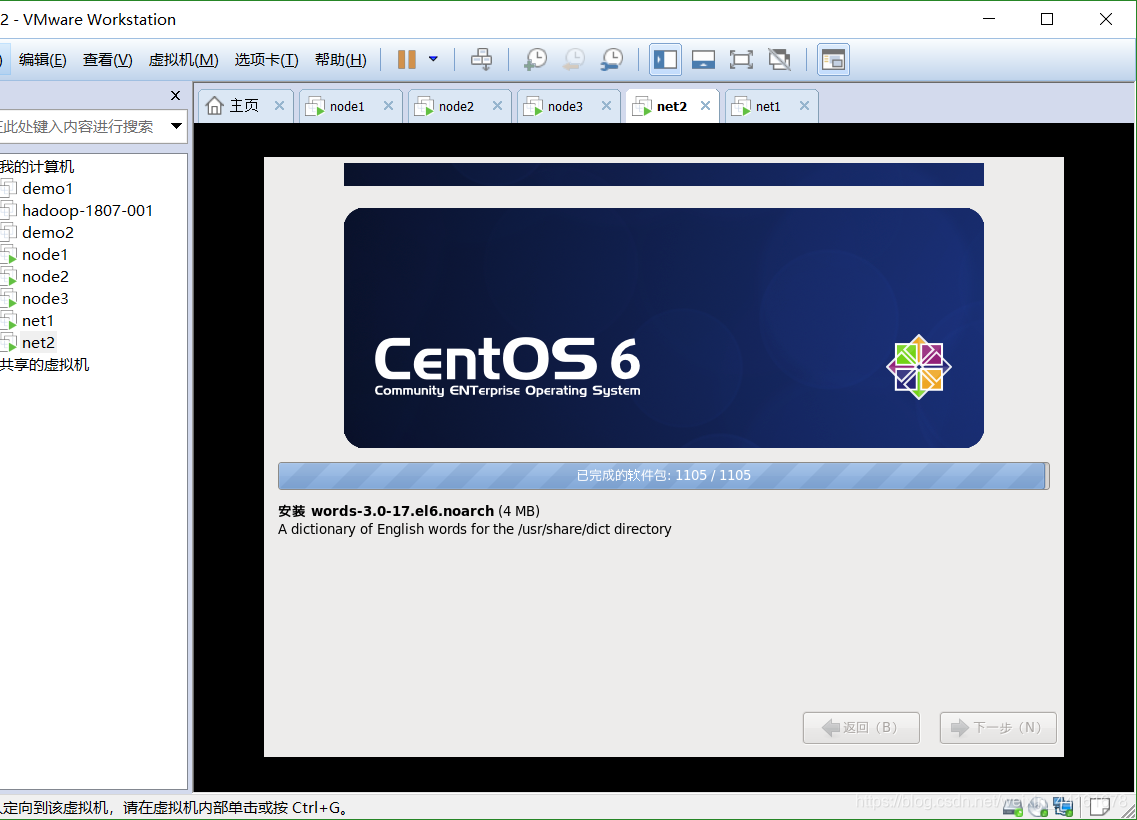Open the snapshot manager icon
The height and width of the screenshot is (820, 1137).
(x=612, y=59)
